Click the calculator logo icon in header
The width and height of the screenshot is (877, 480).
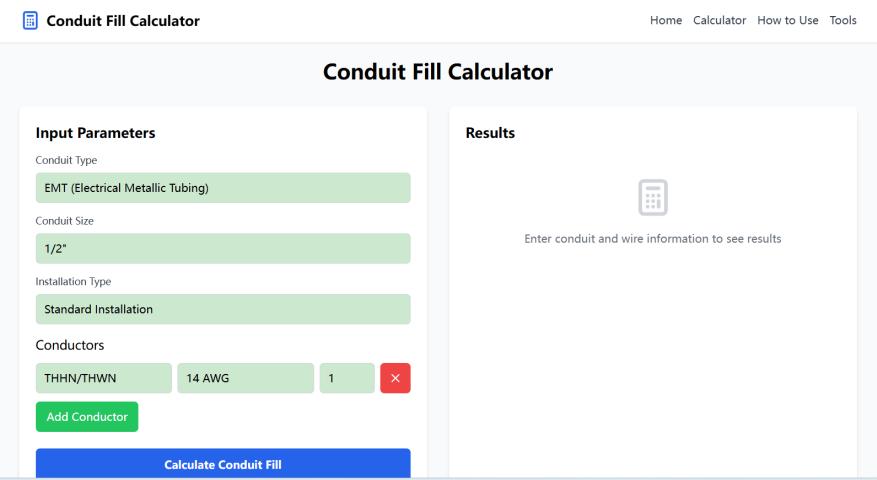coord(31,21)
